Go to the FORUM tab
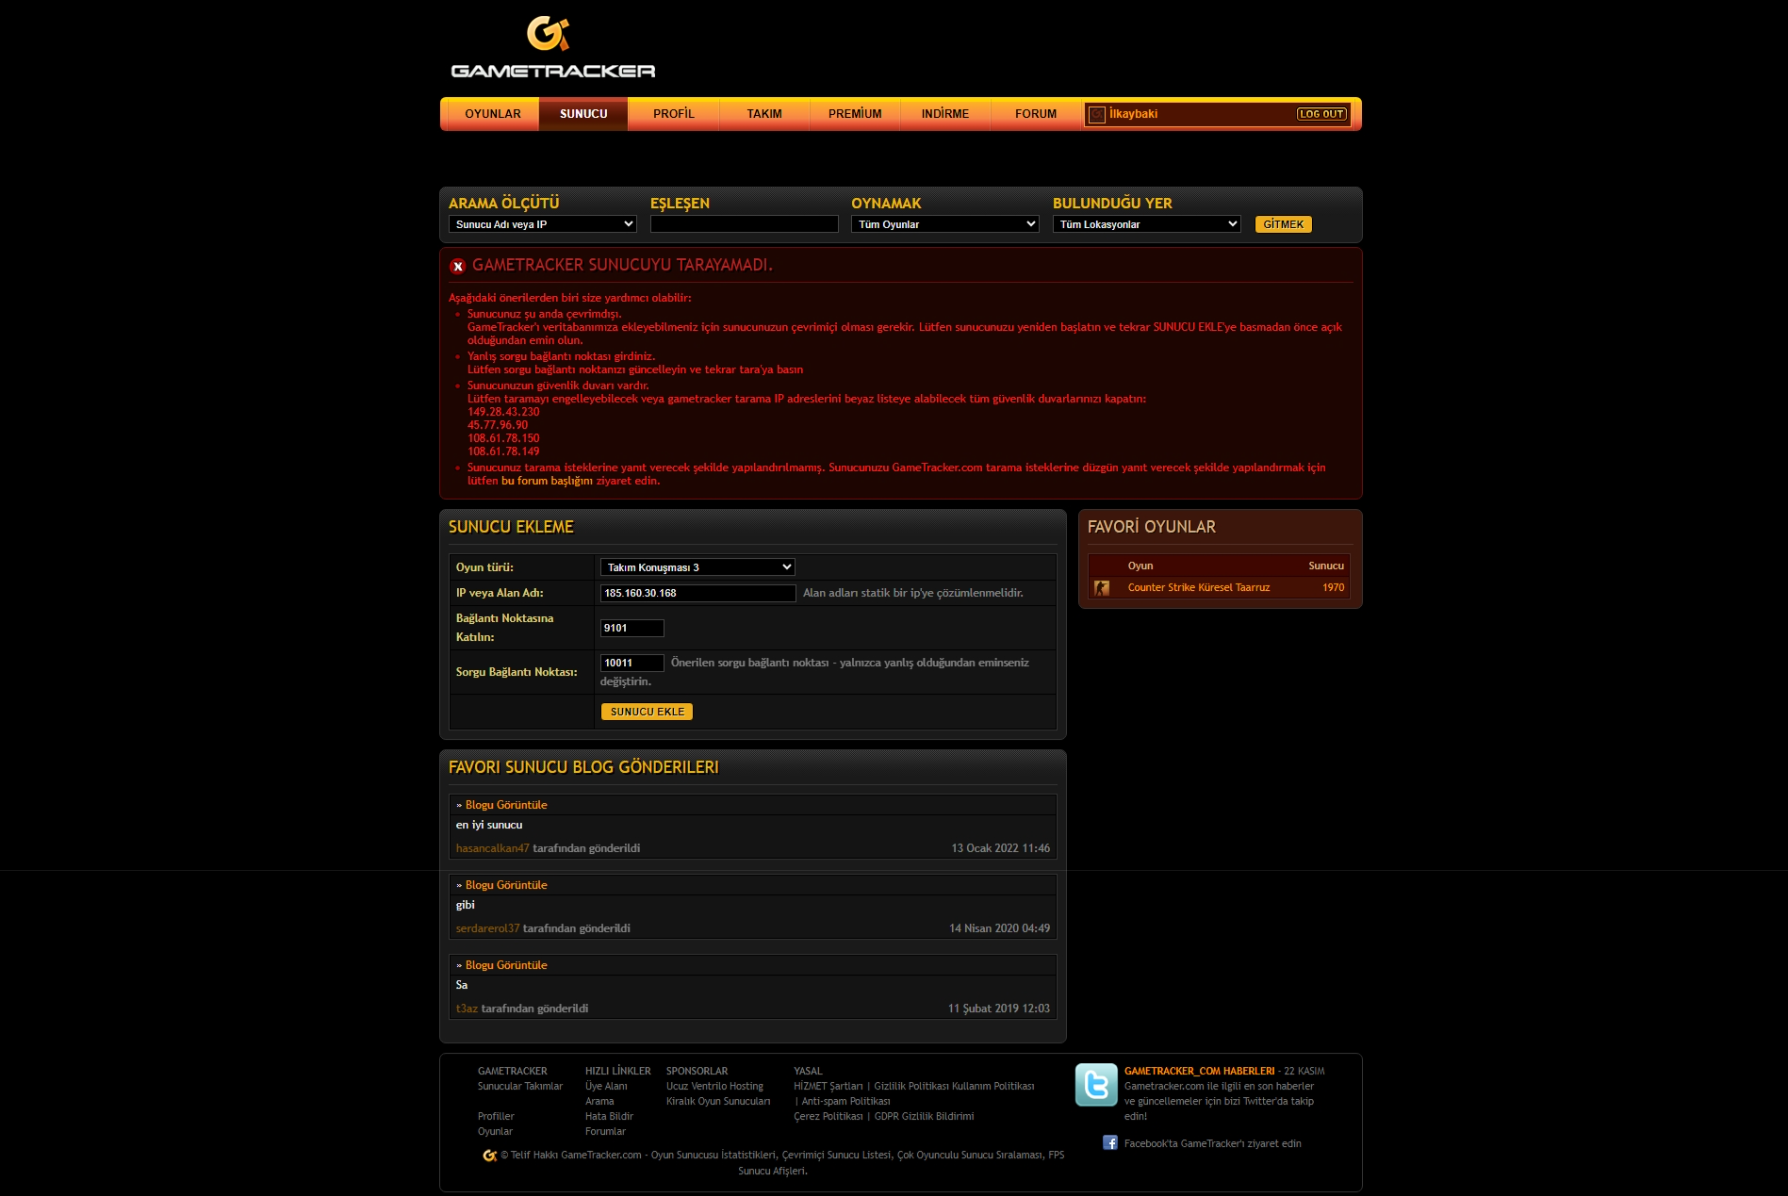1788x1196 pixels. click(1035, 114)
